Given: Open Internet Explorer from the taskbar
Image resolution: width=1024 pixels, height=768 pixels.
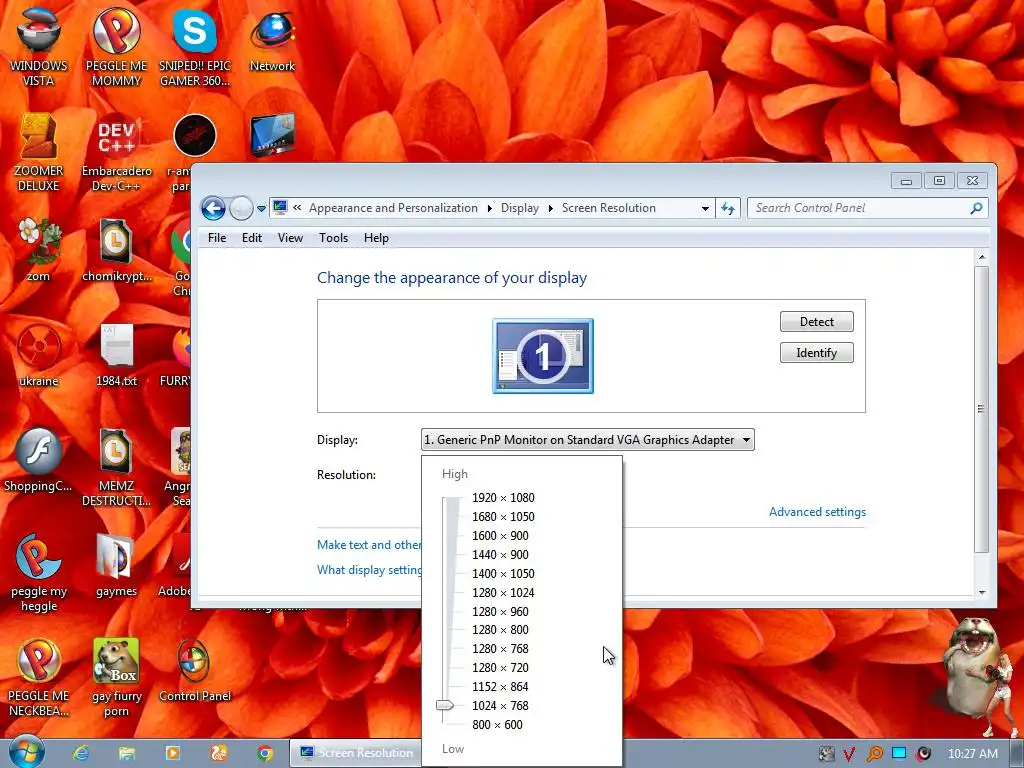Looking at the screenshot, I should click(81, 753).
